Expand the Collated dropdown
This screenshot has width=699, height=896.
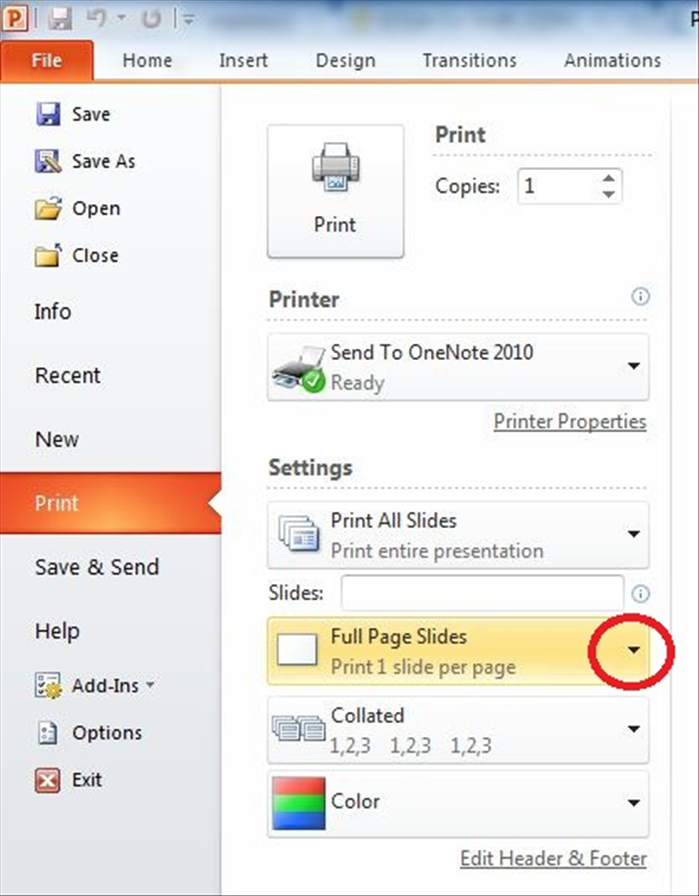(458, 730)
